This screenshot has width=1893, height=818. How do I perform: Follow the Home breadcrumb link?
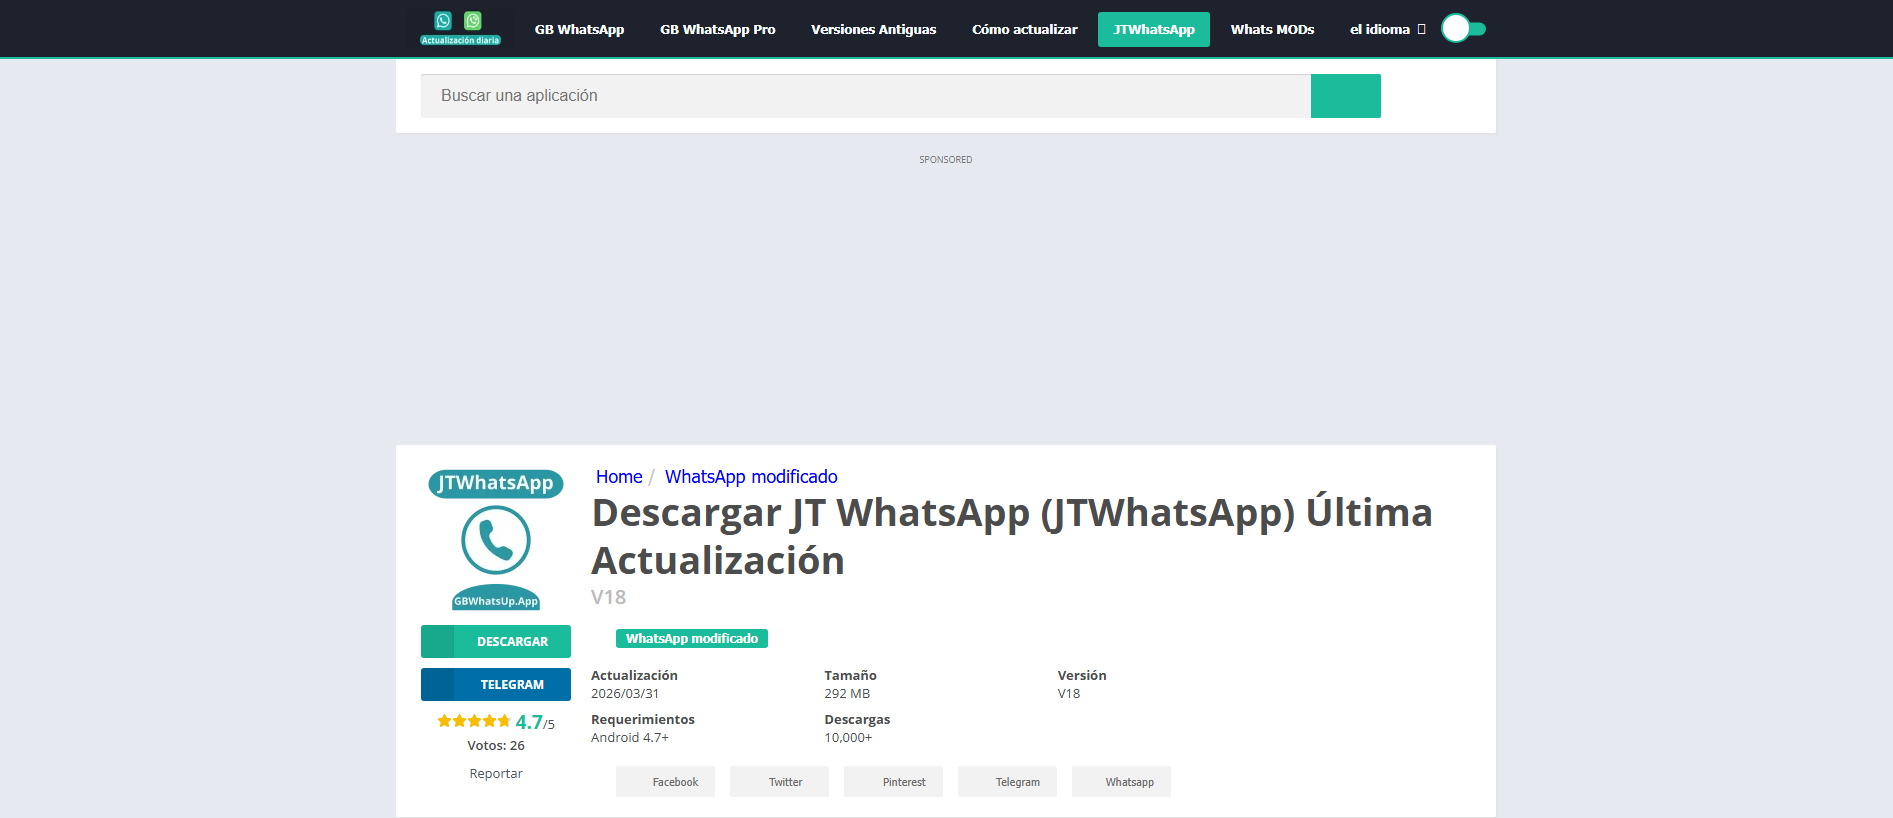pos(619,477)
